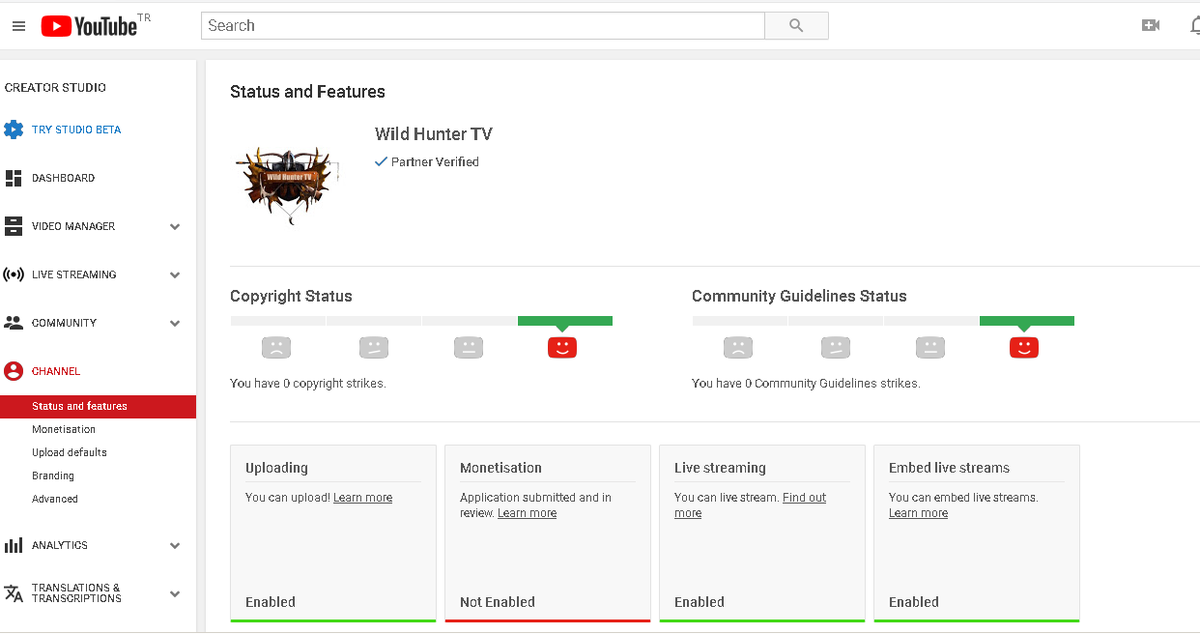This screenshot has height=634, width=1200.
Task: Open the create video camera icon
Action: point(1151,25)
